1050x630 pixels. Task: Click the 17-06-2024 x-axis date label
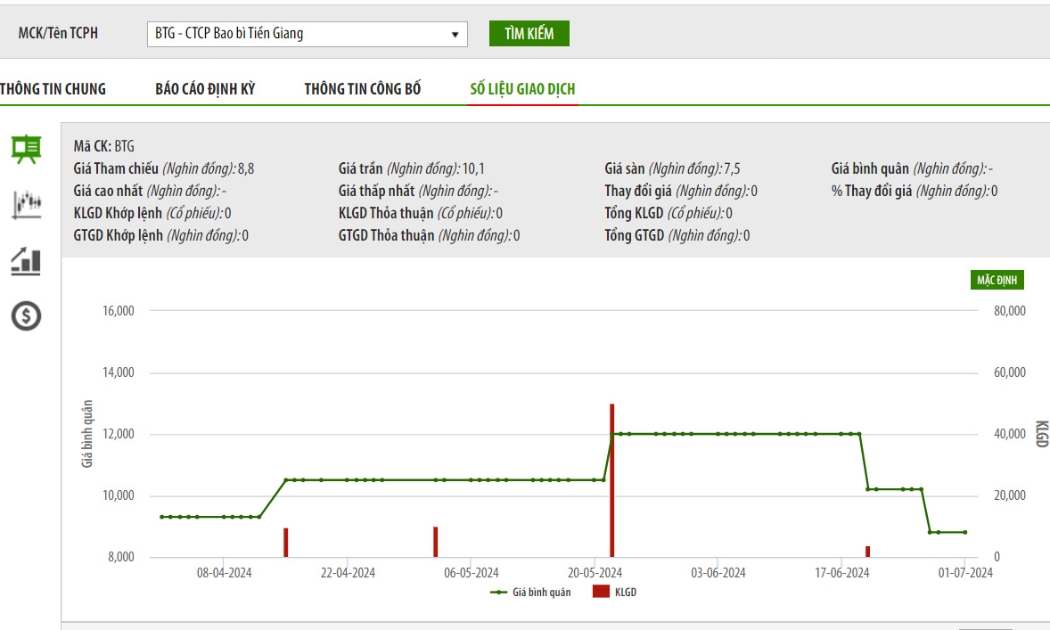[842, 573]
